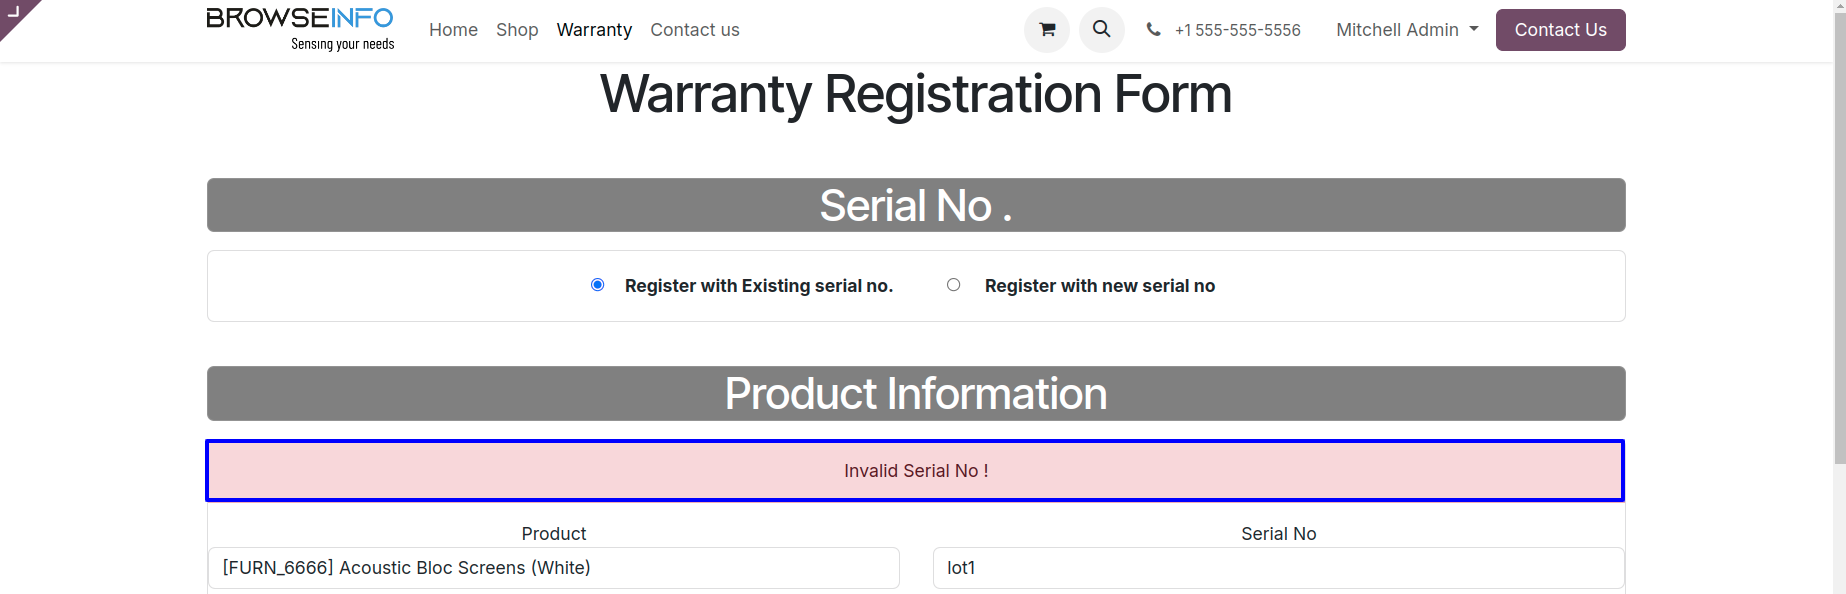Viewport: 1846px width, 594px height.
Task: Click the search magnifier icon
Action: click(1101, 30)
